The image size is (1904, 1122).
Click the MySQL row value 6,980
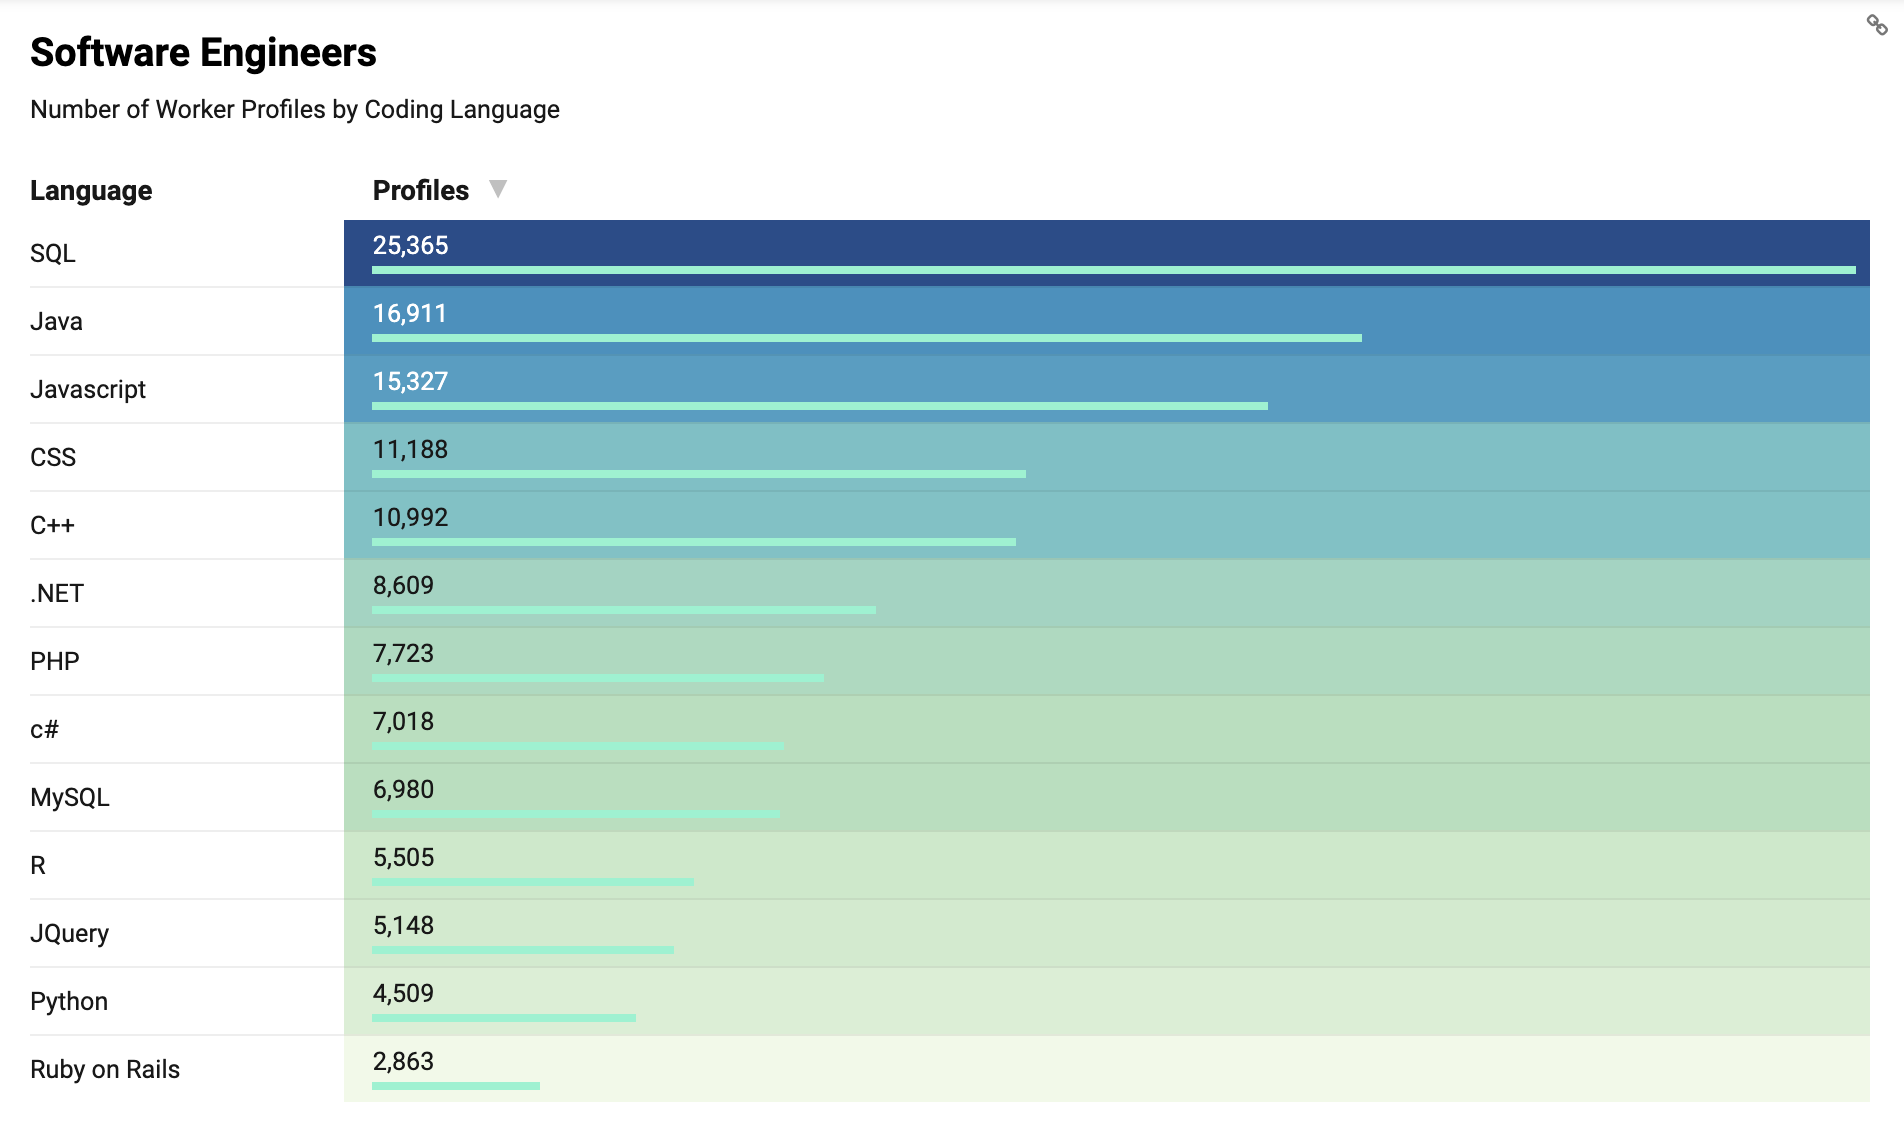(403, 790)
